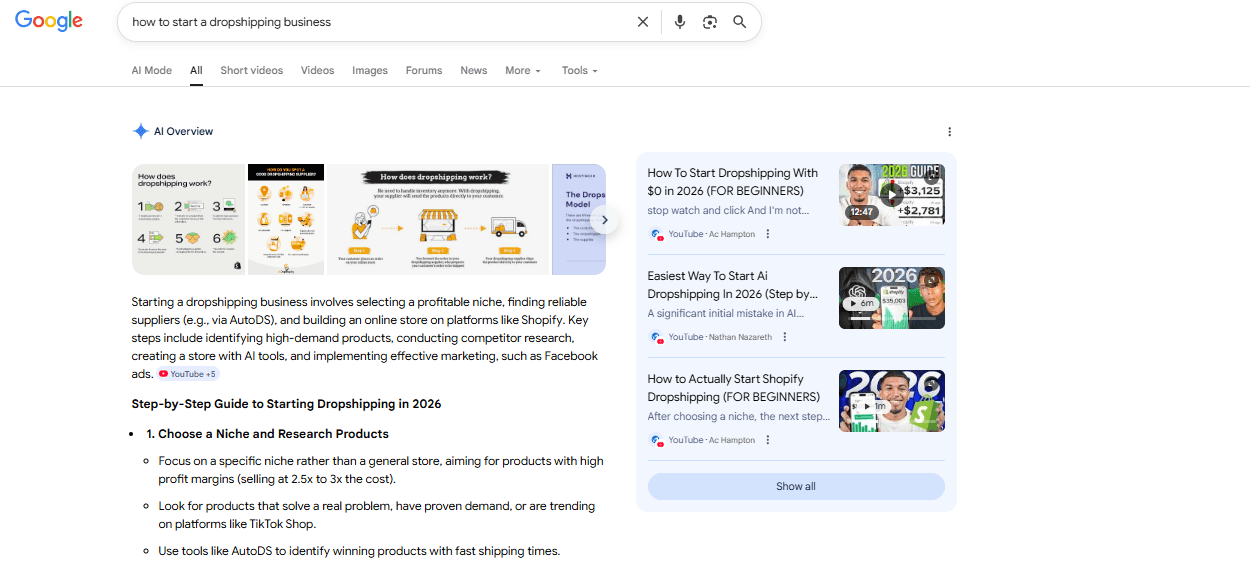Image resolution: width=1250 pixels, height=571 pixels.
Task: Select the All results tab
Action: pyautogui.click(x=196, y=71)
